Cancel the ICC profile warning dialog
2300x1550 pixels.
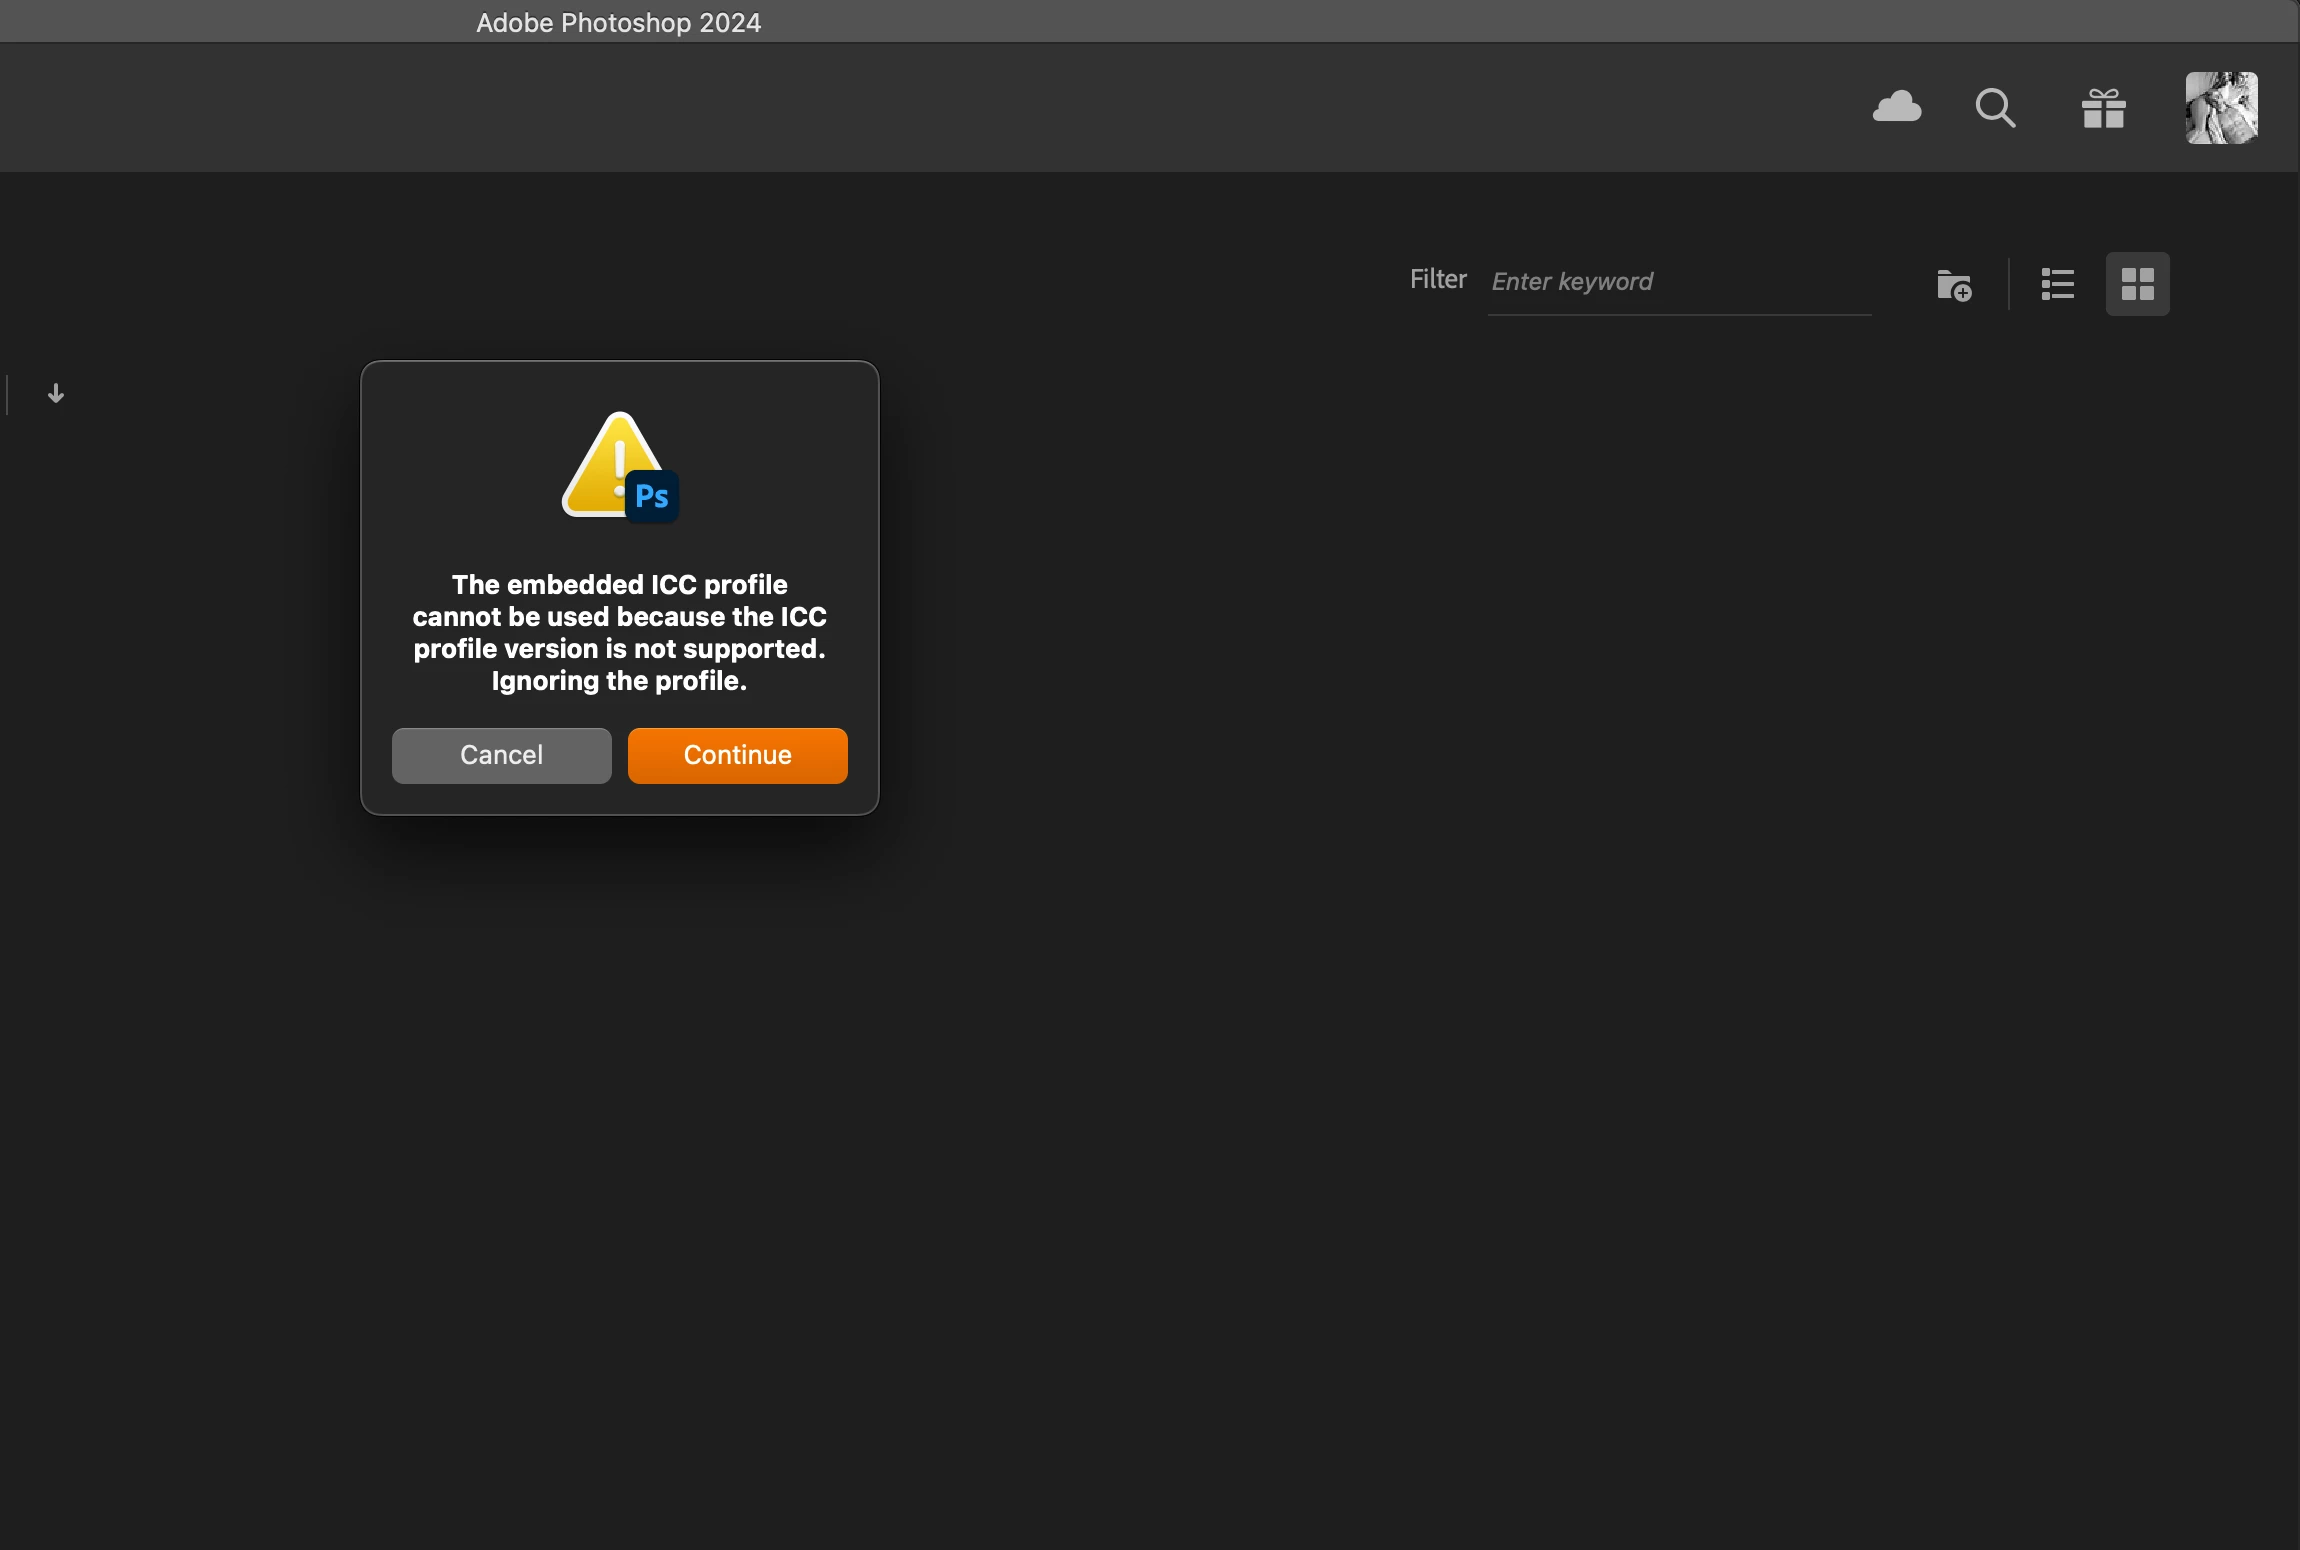tap(501, 755)
